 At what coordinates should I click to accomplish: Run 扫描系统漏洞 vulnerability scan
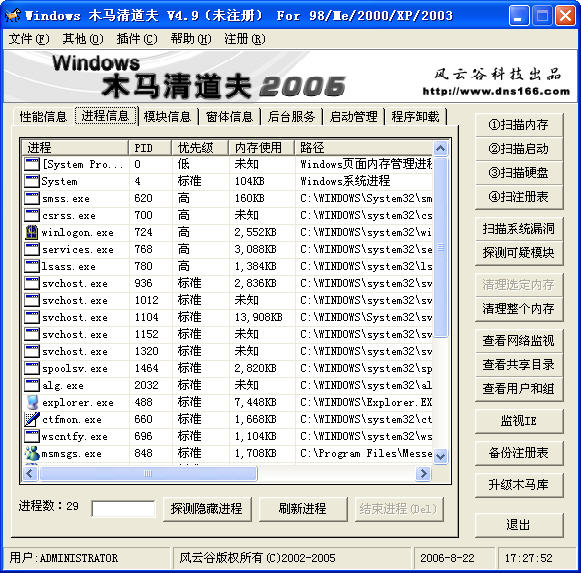[519, 229]
